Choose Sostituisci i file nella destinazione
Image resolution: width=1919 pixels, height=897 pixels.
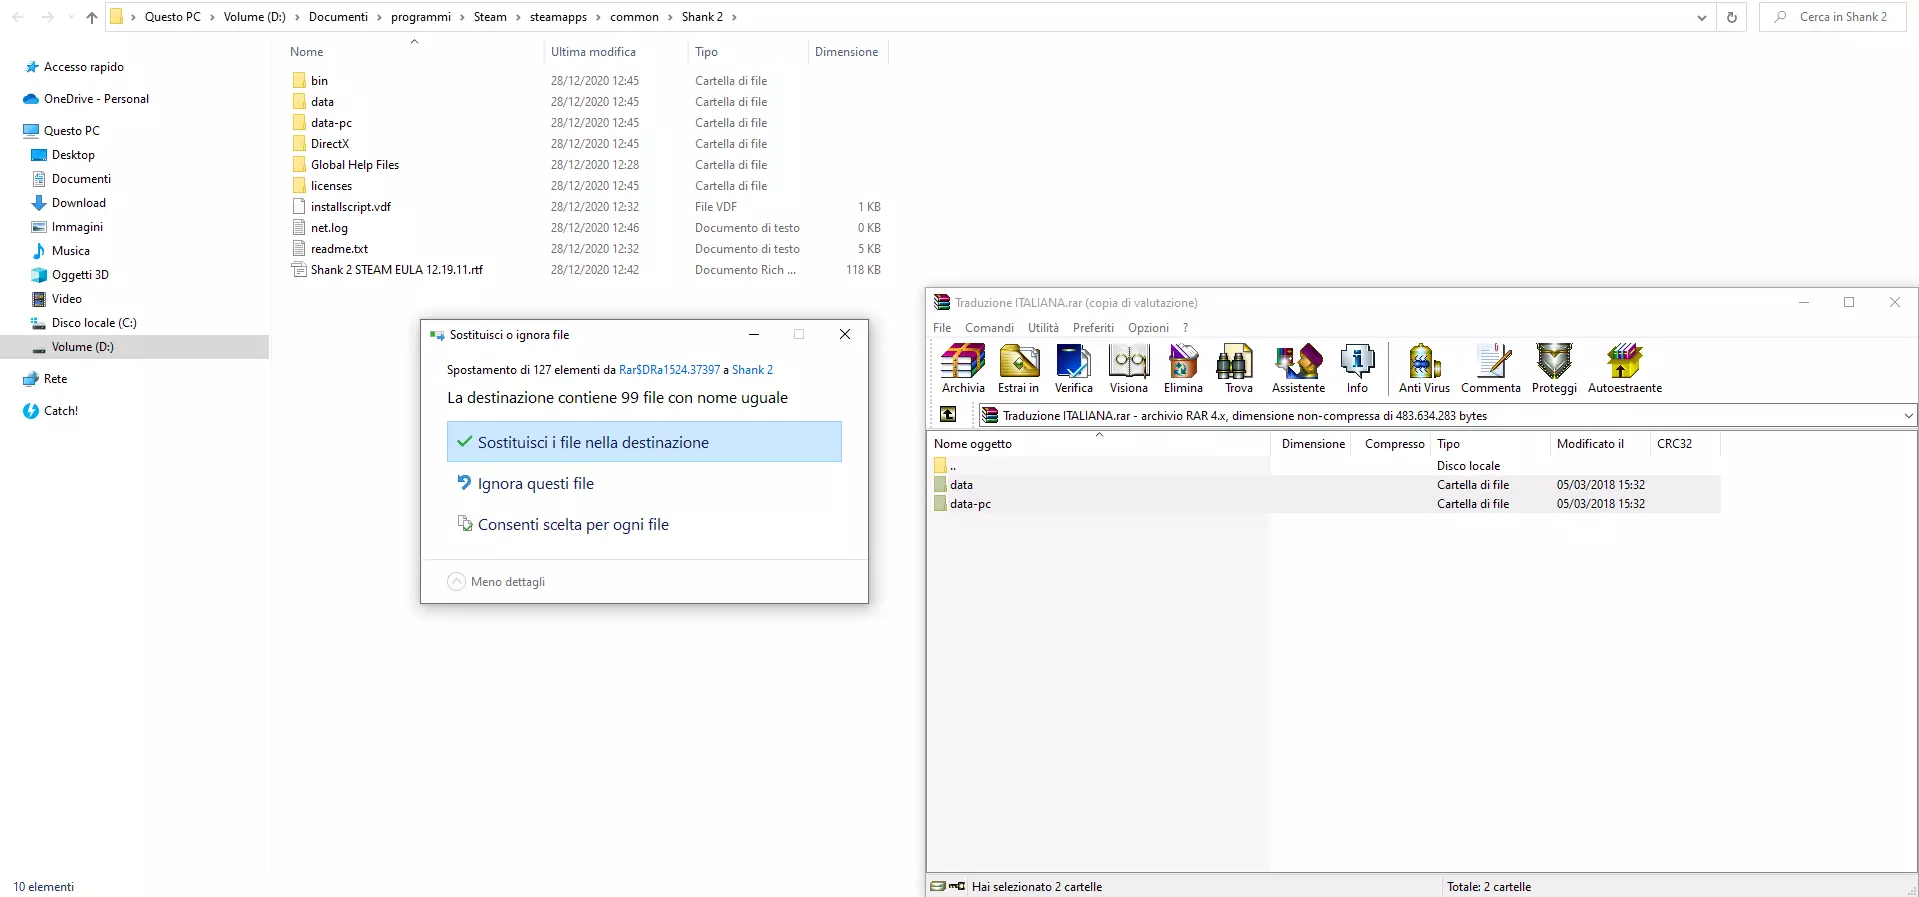pos(644,442)
